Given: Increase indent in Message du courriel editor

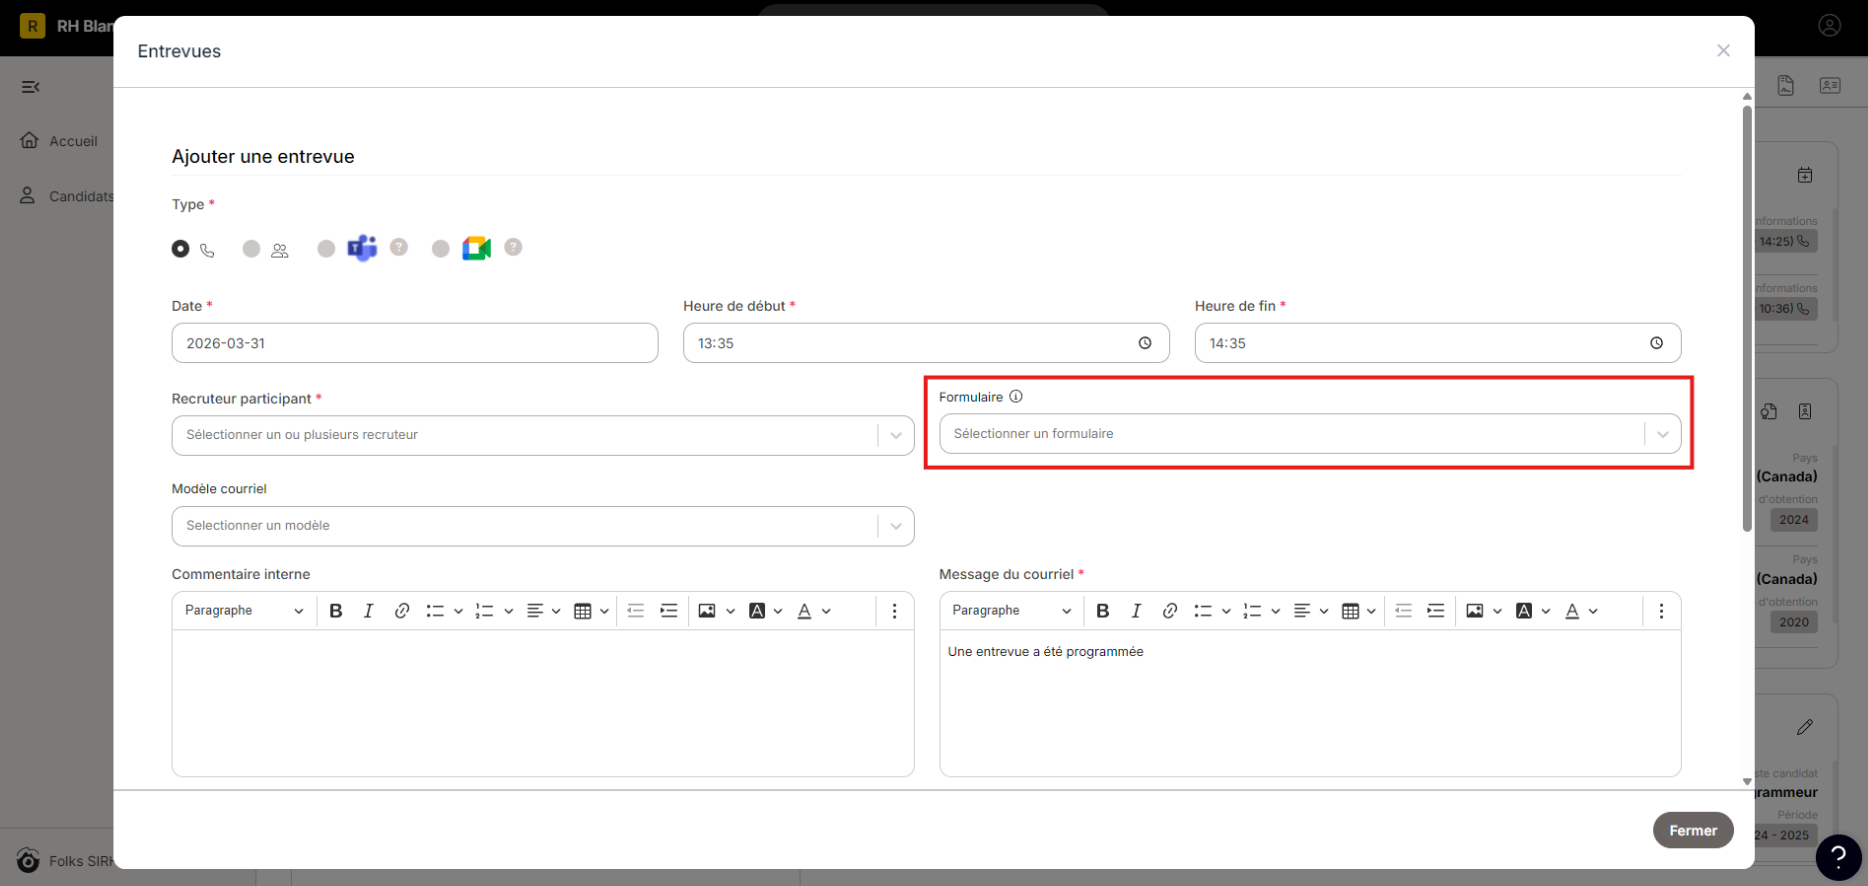Looking at the screenshot, I should coord(1436,611).
